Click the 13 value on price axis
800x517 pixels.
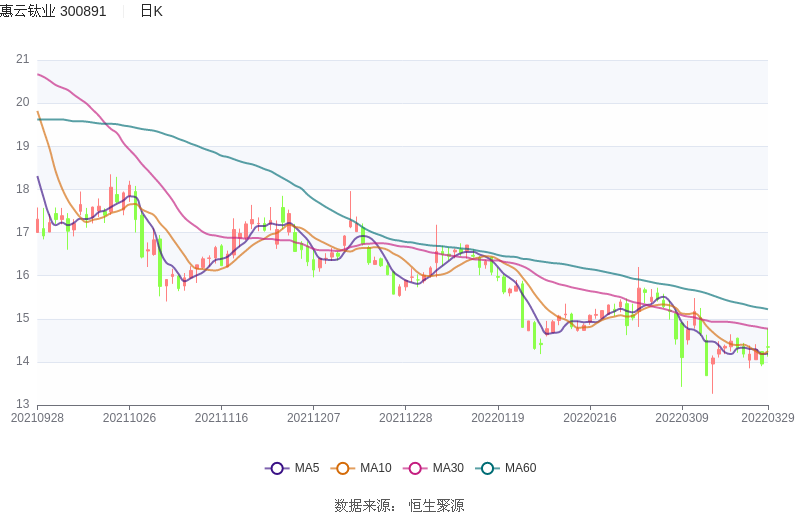[x=23, y=404]
